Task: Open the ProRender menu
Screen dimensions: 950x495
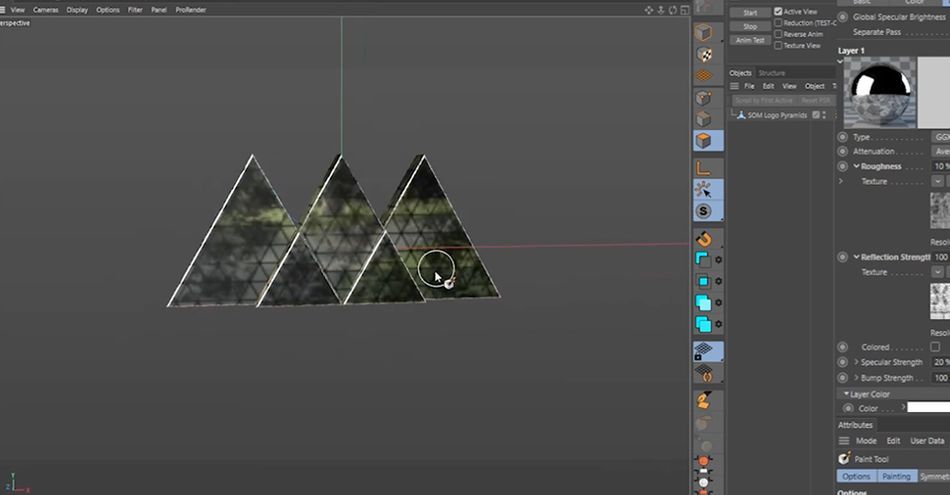Action: click(191, 10)
